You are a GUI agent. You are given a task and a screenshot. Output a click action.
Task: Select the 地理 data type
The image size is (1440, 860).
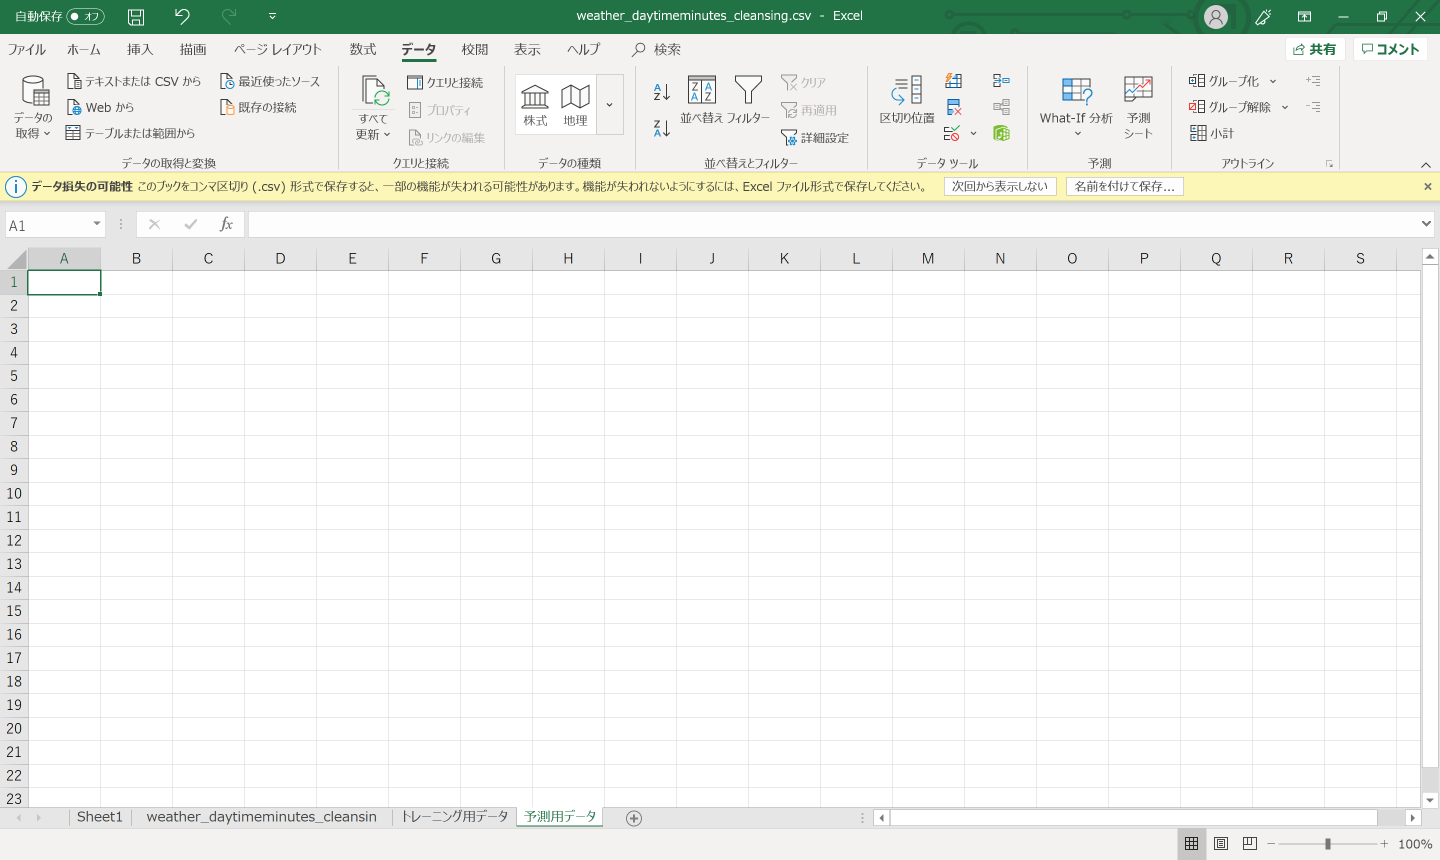tap(575, 104)
